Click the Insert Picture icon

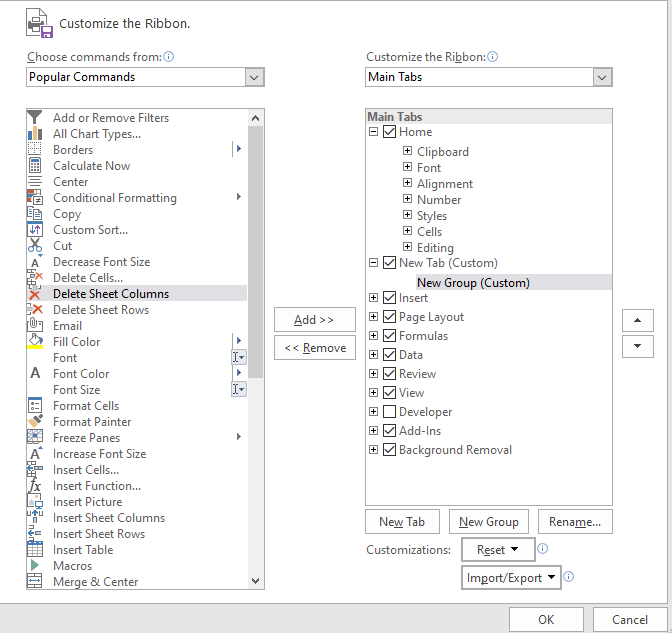(35, 501)
